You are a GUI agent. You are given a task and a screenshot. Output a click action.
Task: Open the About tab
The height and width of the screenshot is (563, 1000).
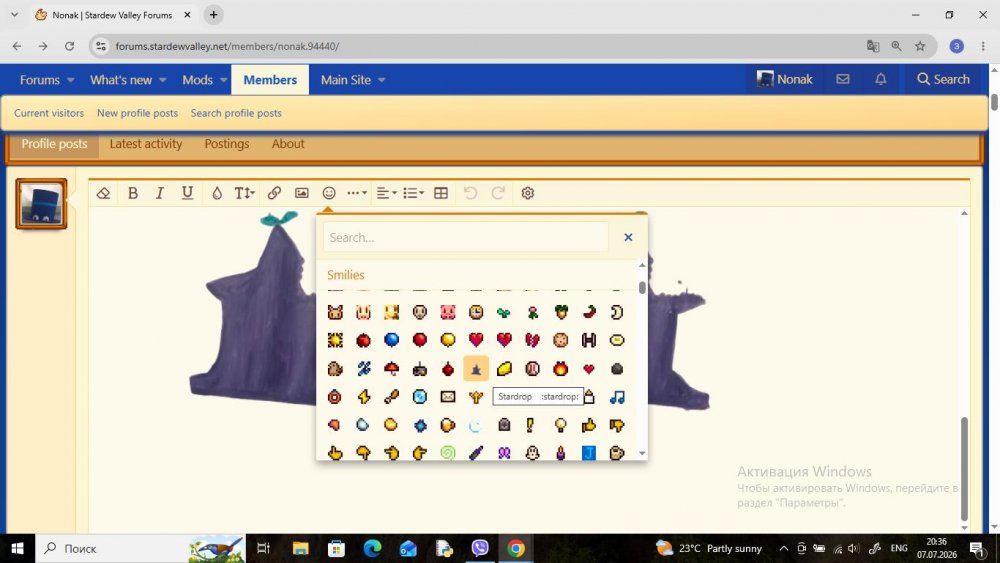coord(288,144)
